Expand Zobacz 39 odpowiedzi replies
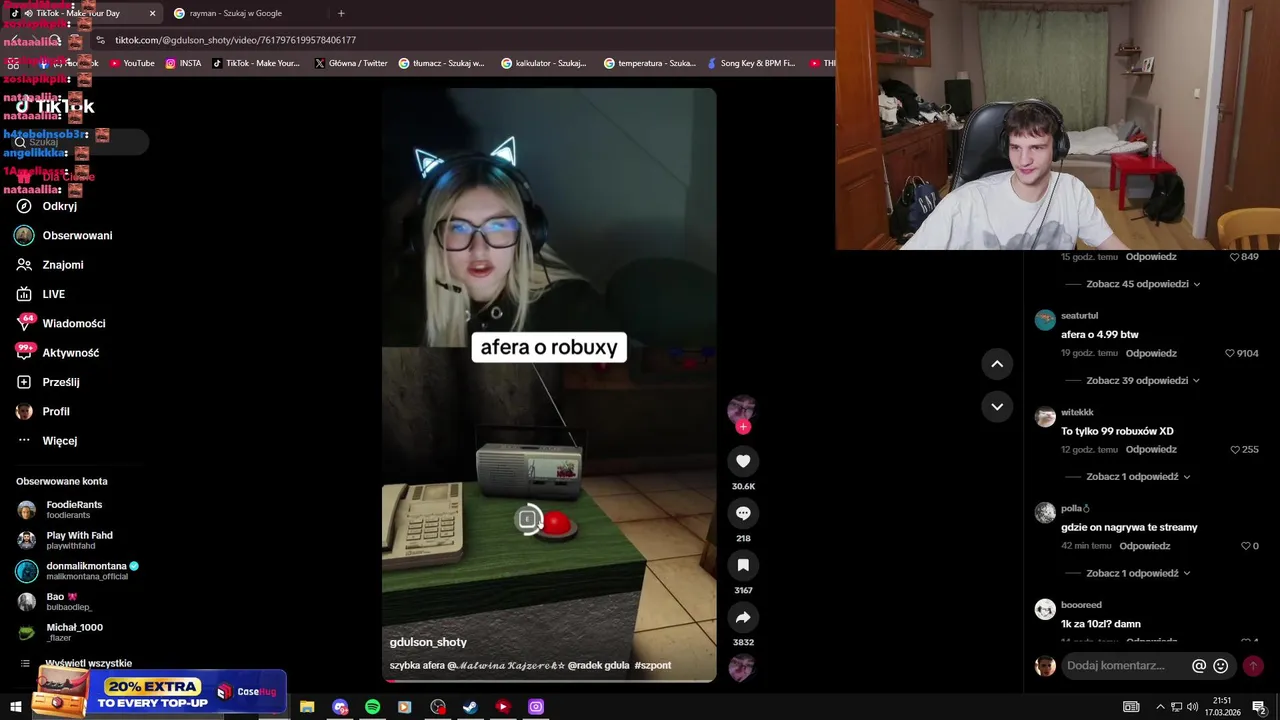 pyautogui.click(x=1142, y=381)
